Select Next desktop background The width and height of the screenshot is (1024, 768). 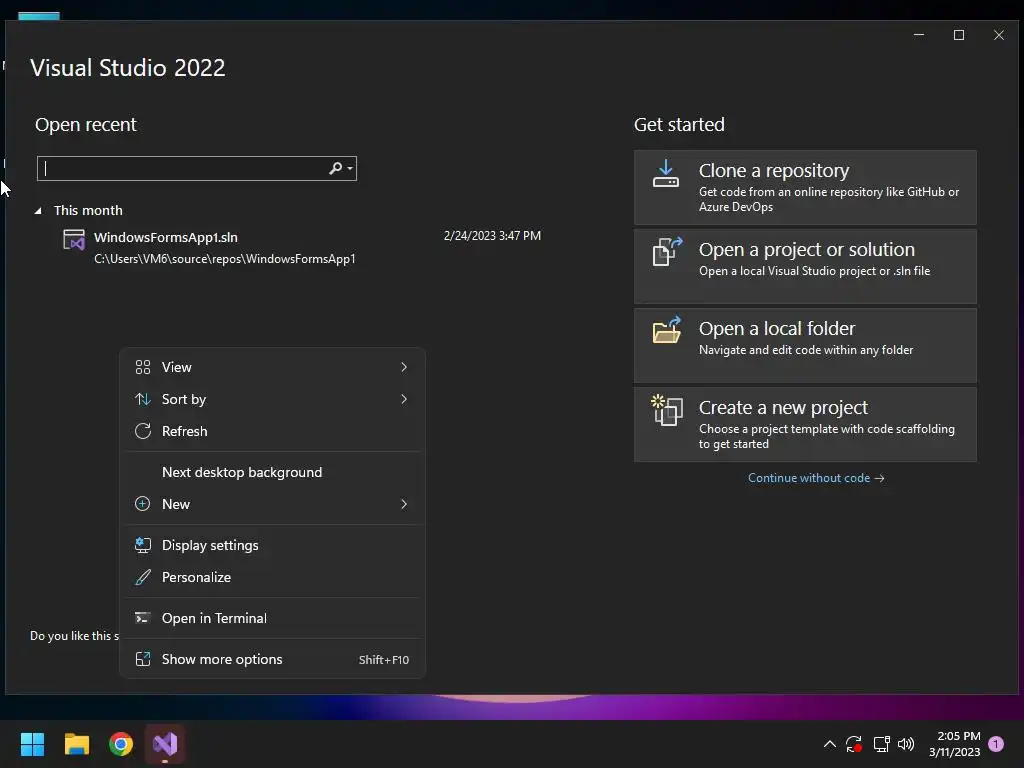tap(272, 472)
